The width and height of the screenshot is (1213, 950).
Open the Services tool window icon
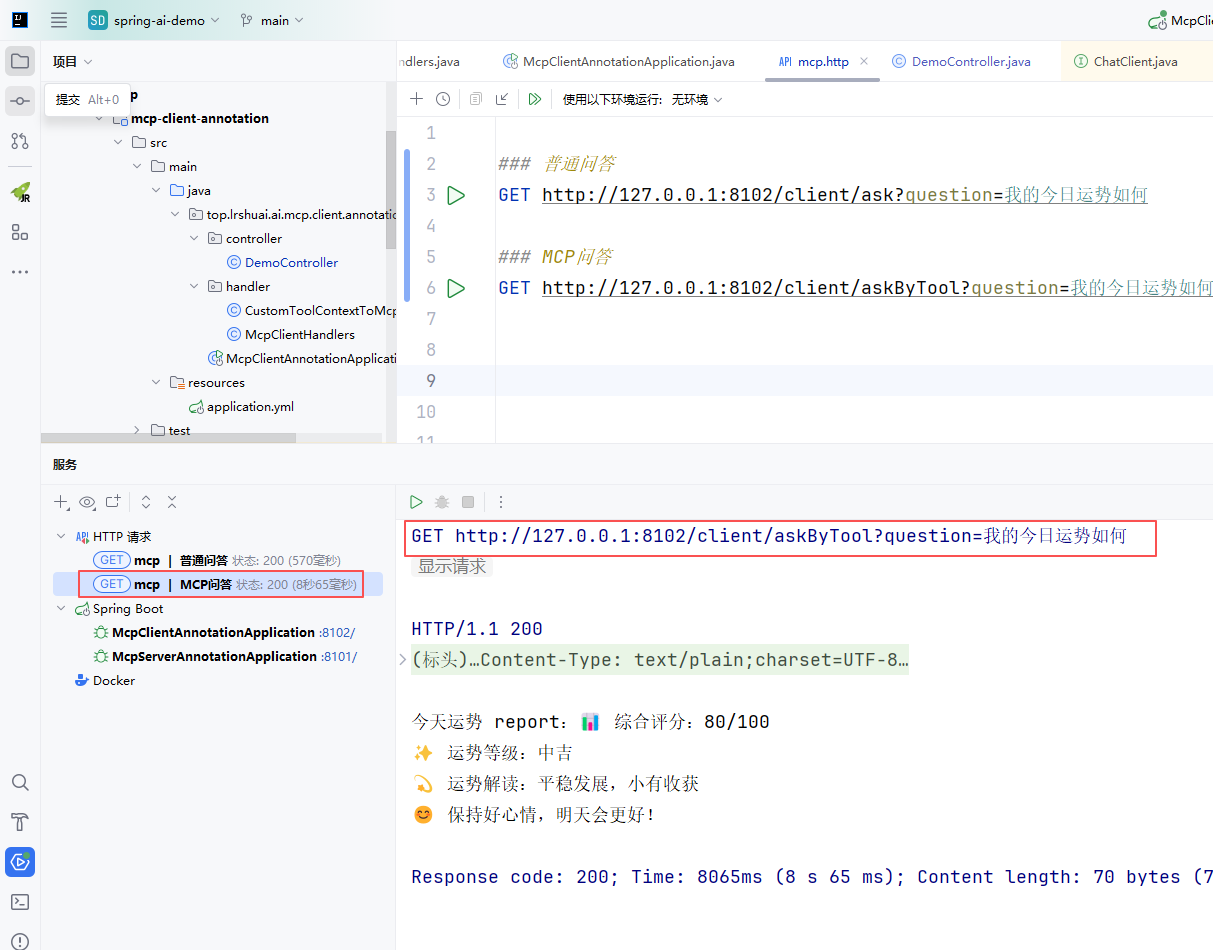[20, 861]
